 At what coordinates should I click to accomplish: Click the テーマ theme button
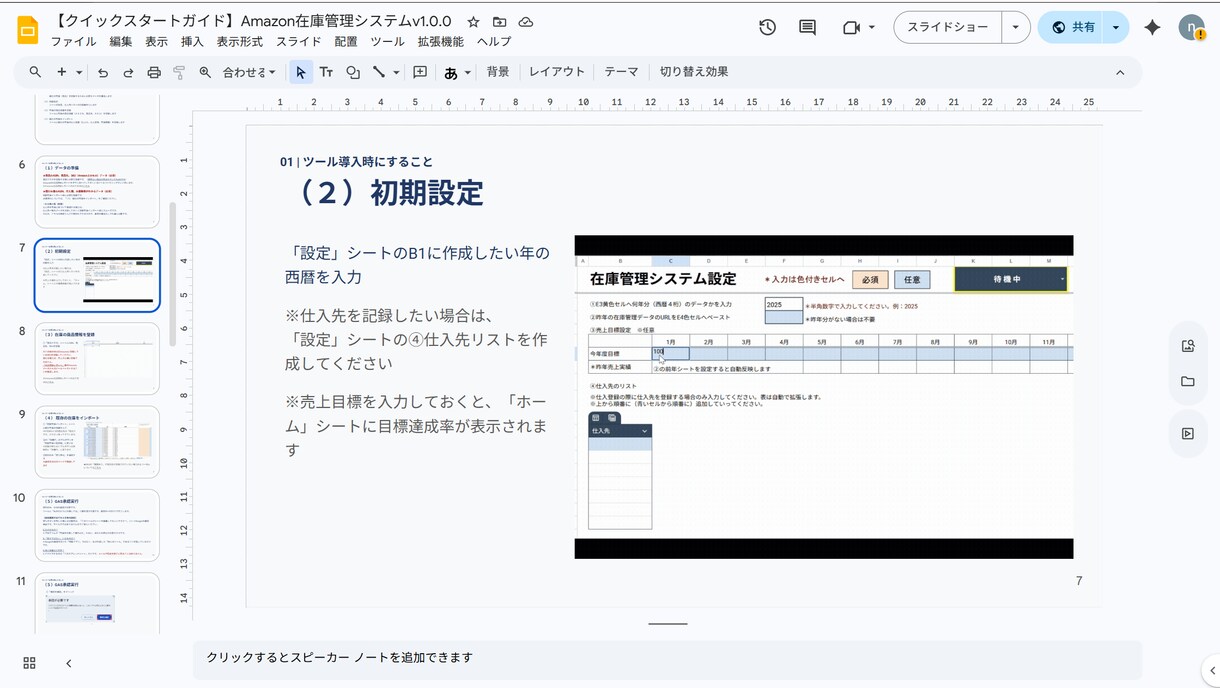621,72
